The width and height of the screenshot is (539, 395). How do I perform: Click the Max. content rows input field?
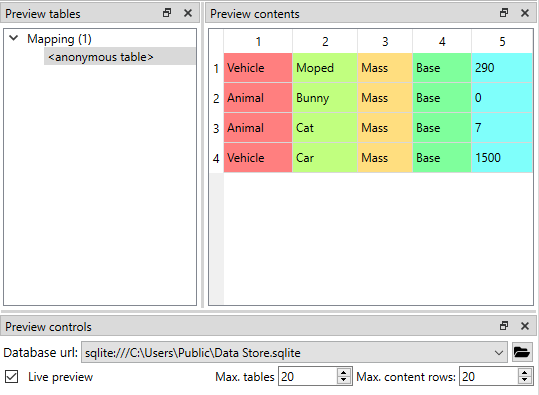(x=489, y=377)
